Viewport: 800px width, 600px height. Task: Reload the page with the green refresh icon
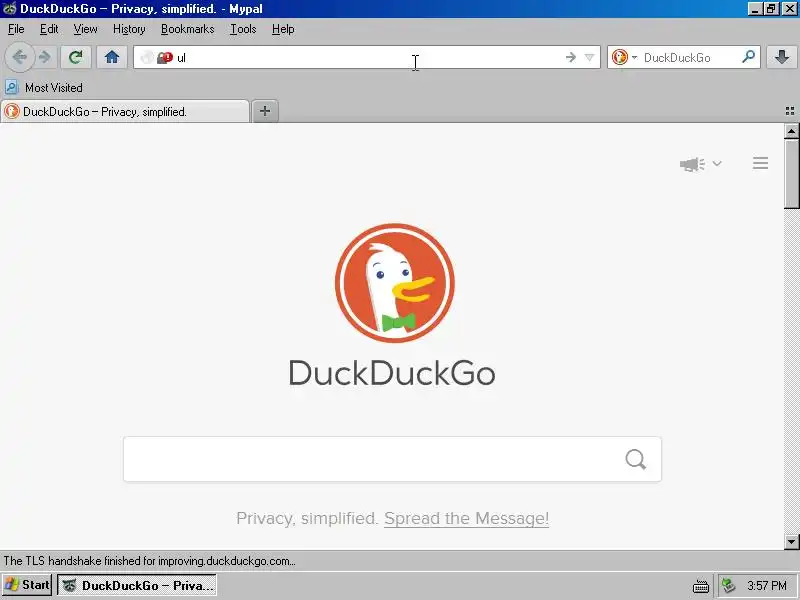(x=76, y=57)
